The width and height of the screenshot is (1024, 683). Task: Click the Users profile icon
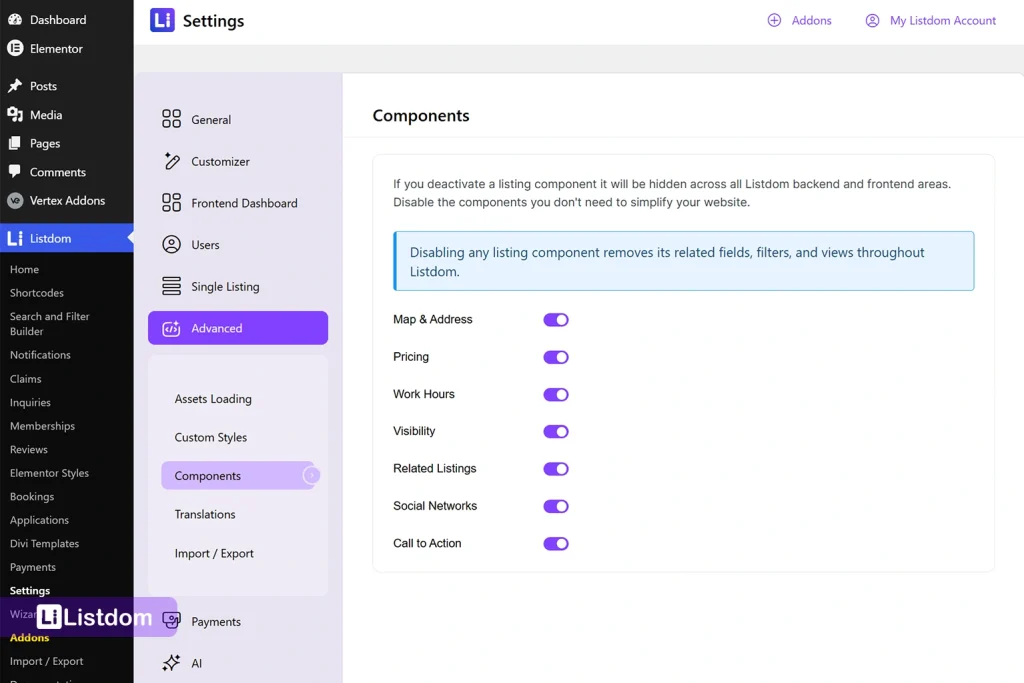(x=171, y=244)
